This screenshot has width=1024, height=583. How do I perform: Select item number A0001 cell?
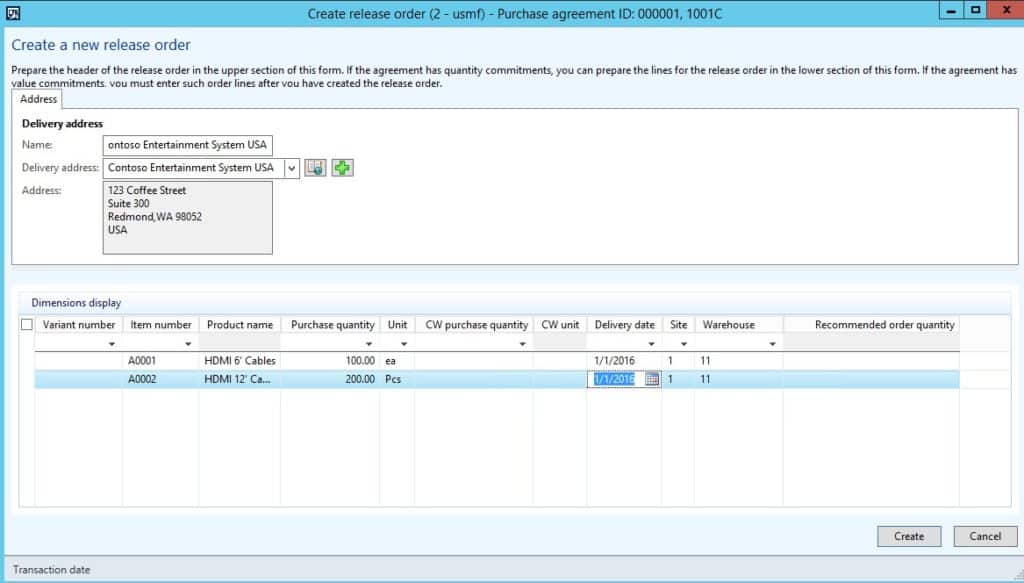[161, 360]
